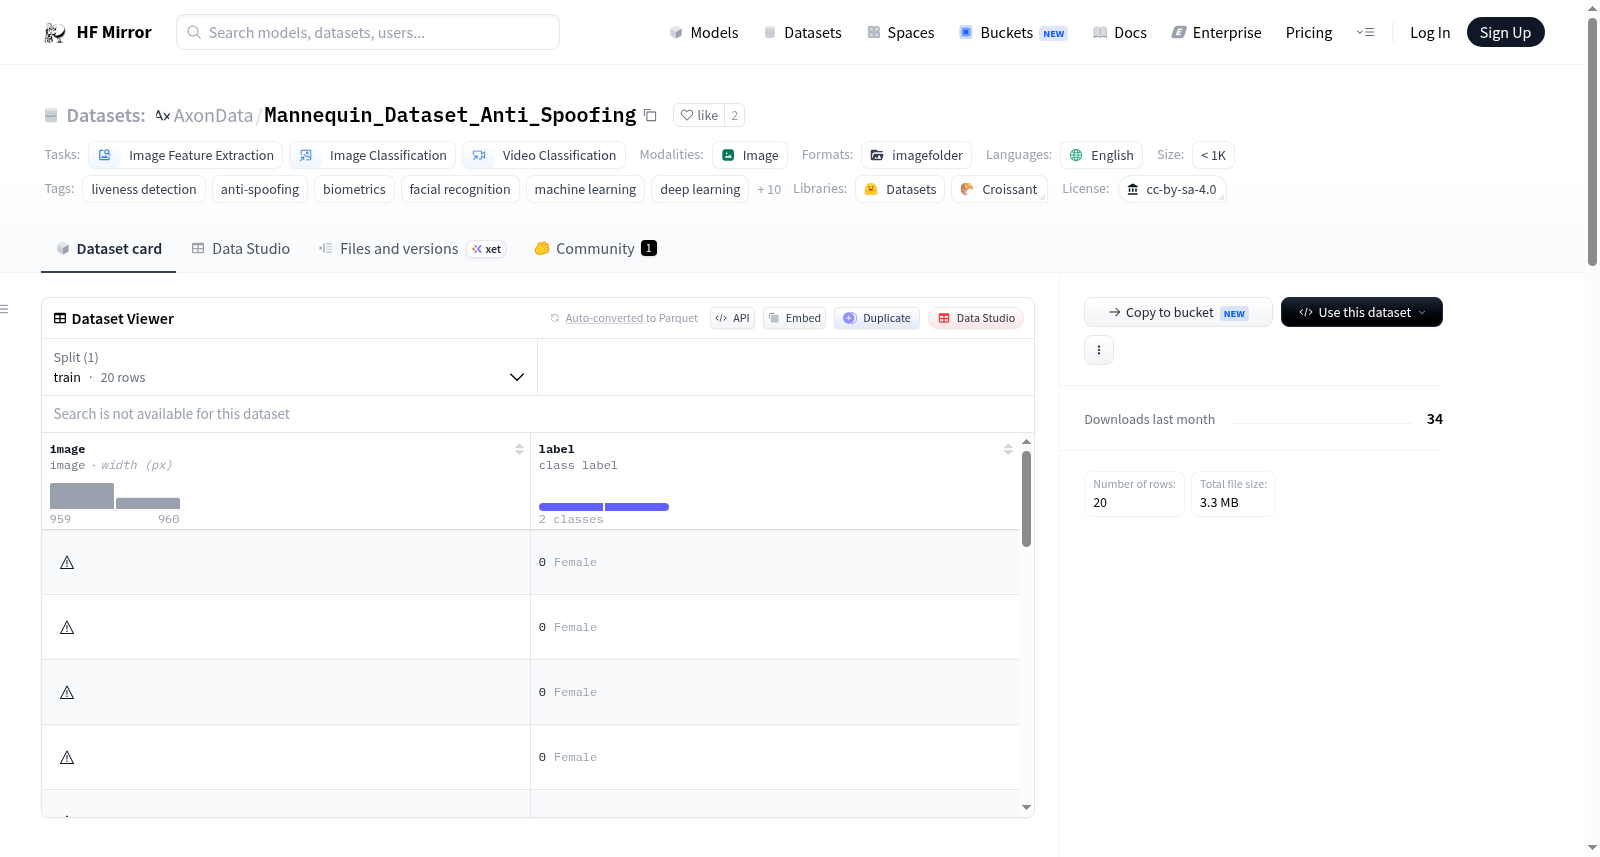
Task: Expand the +10 more tags
Action: pyautogui.click(x=769, y=190)
